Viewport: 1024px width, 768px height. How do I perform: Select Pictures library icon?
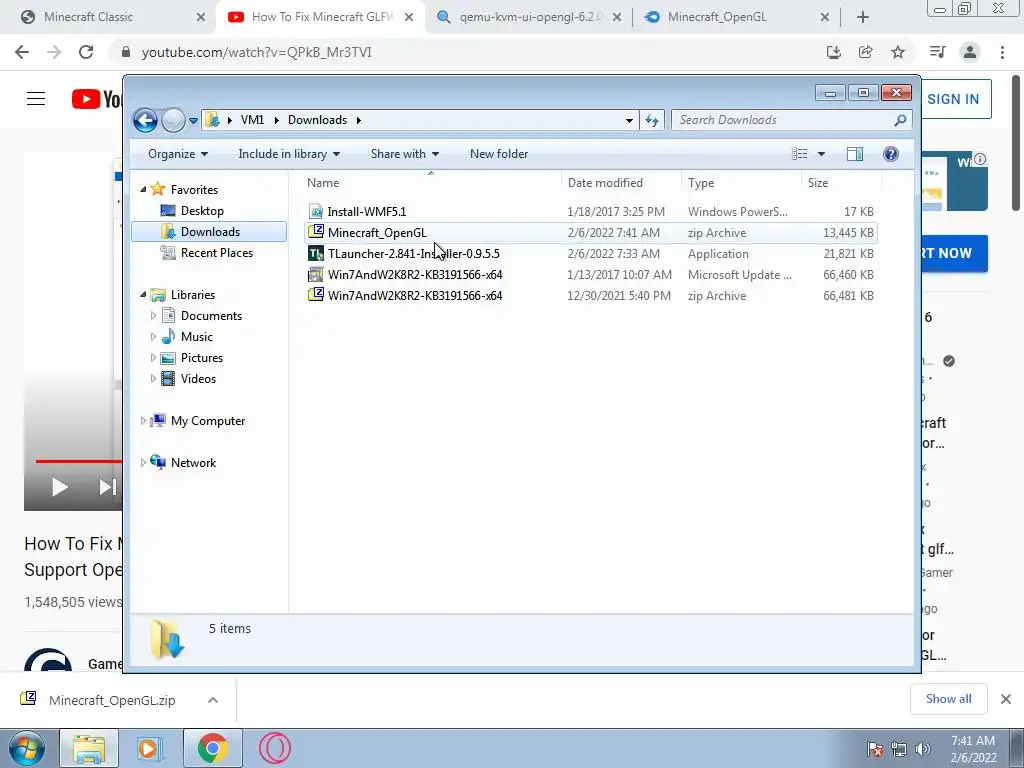(168, 357)
